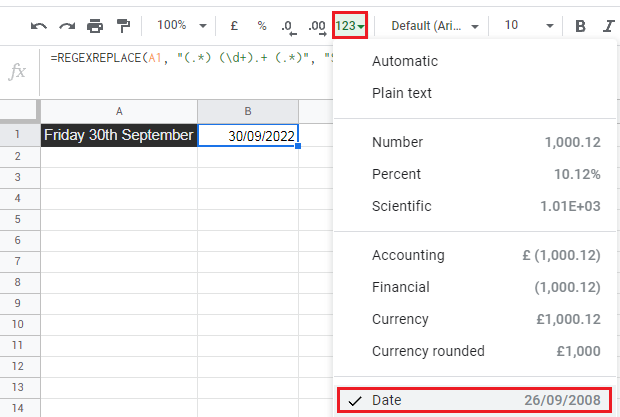Viewport: 620px width, 417px height.
Task: Click cell B1 showing 30/09/2022
Action: pos(248,136)
